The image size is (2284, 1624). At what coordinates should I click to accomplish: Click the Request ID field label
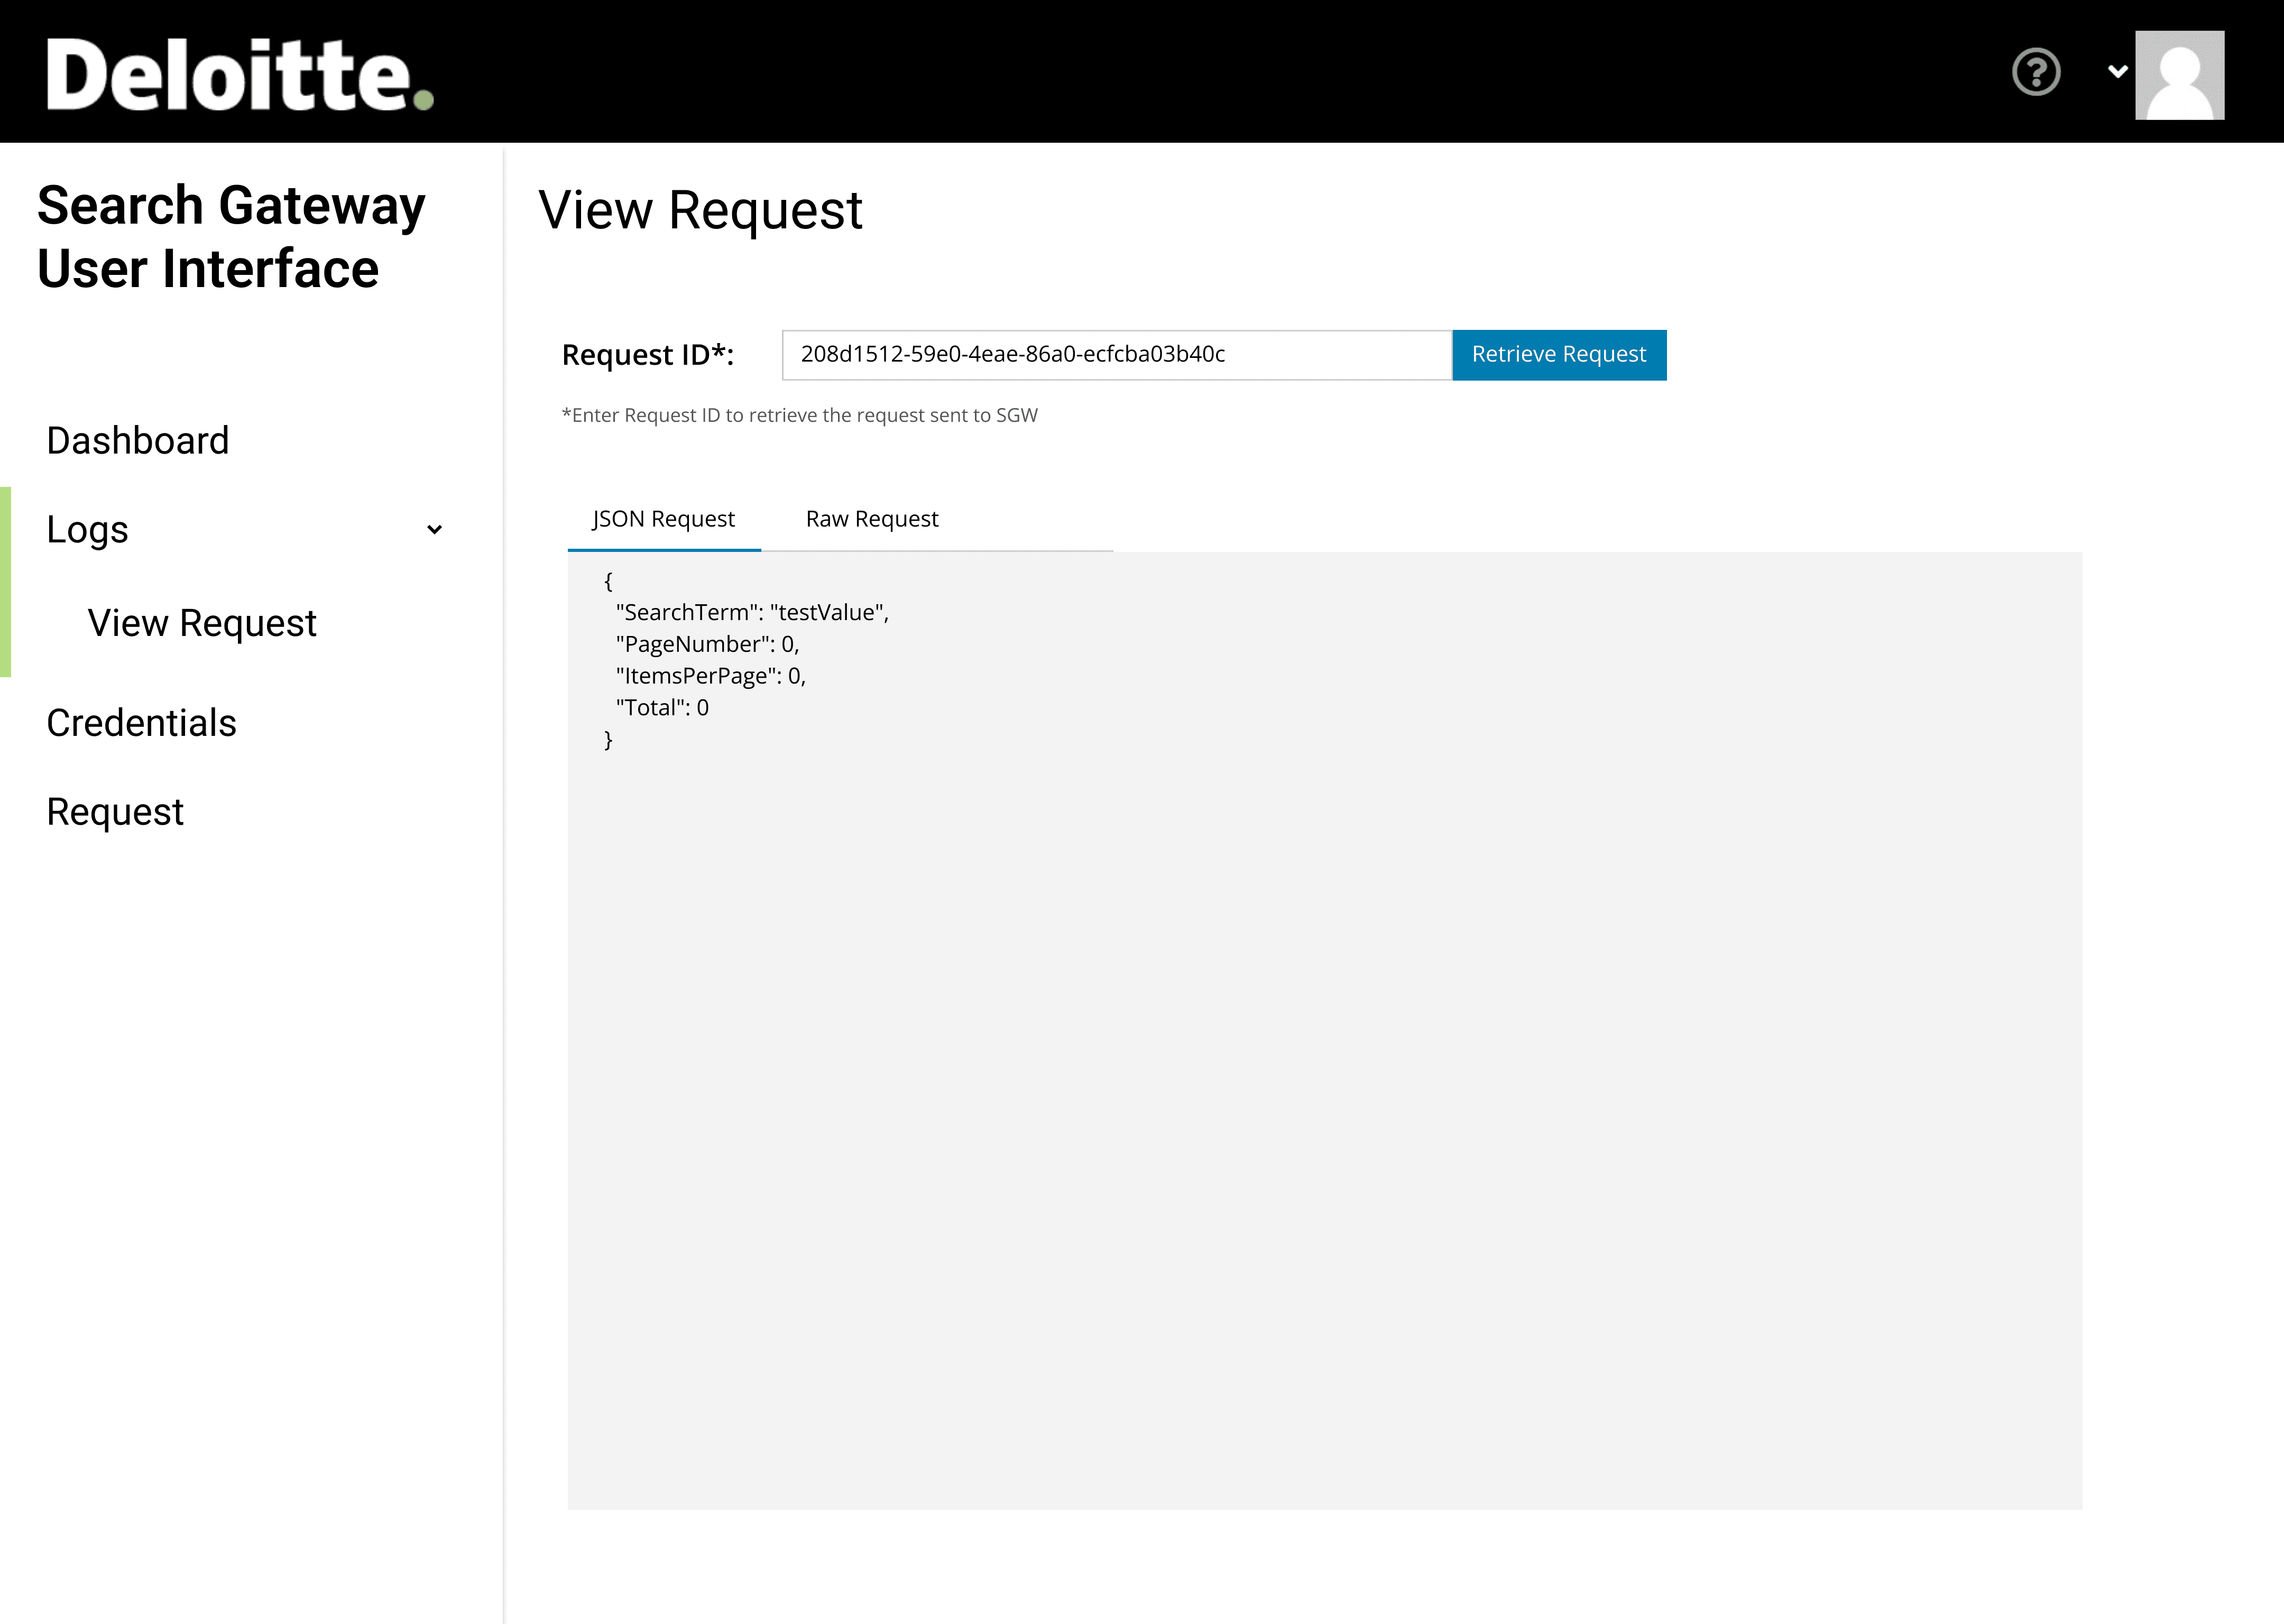[648, 355]
